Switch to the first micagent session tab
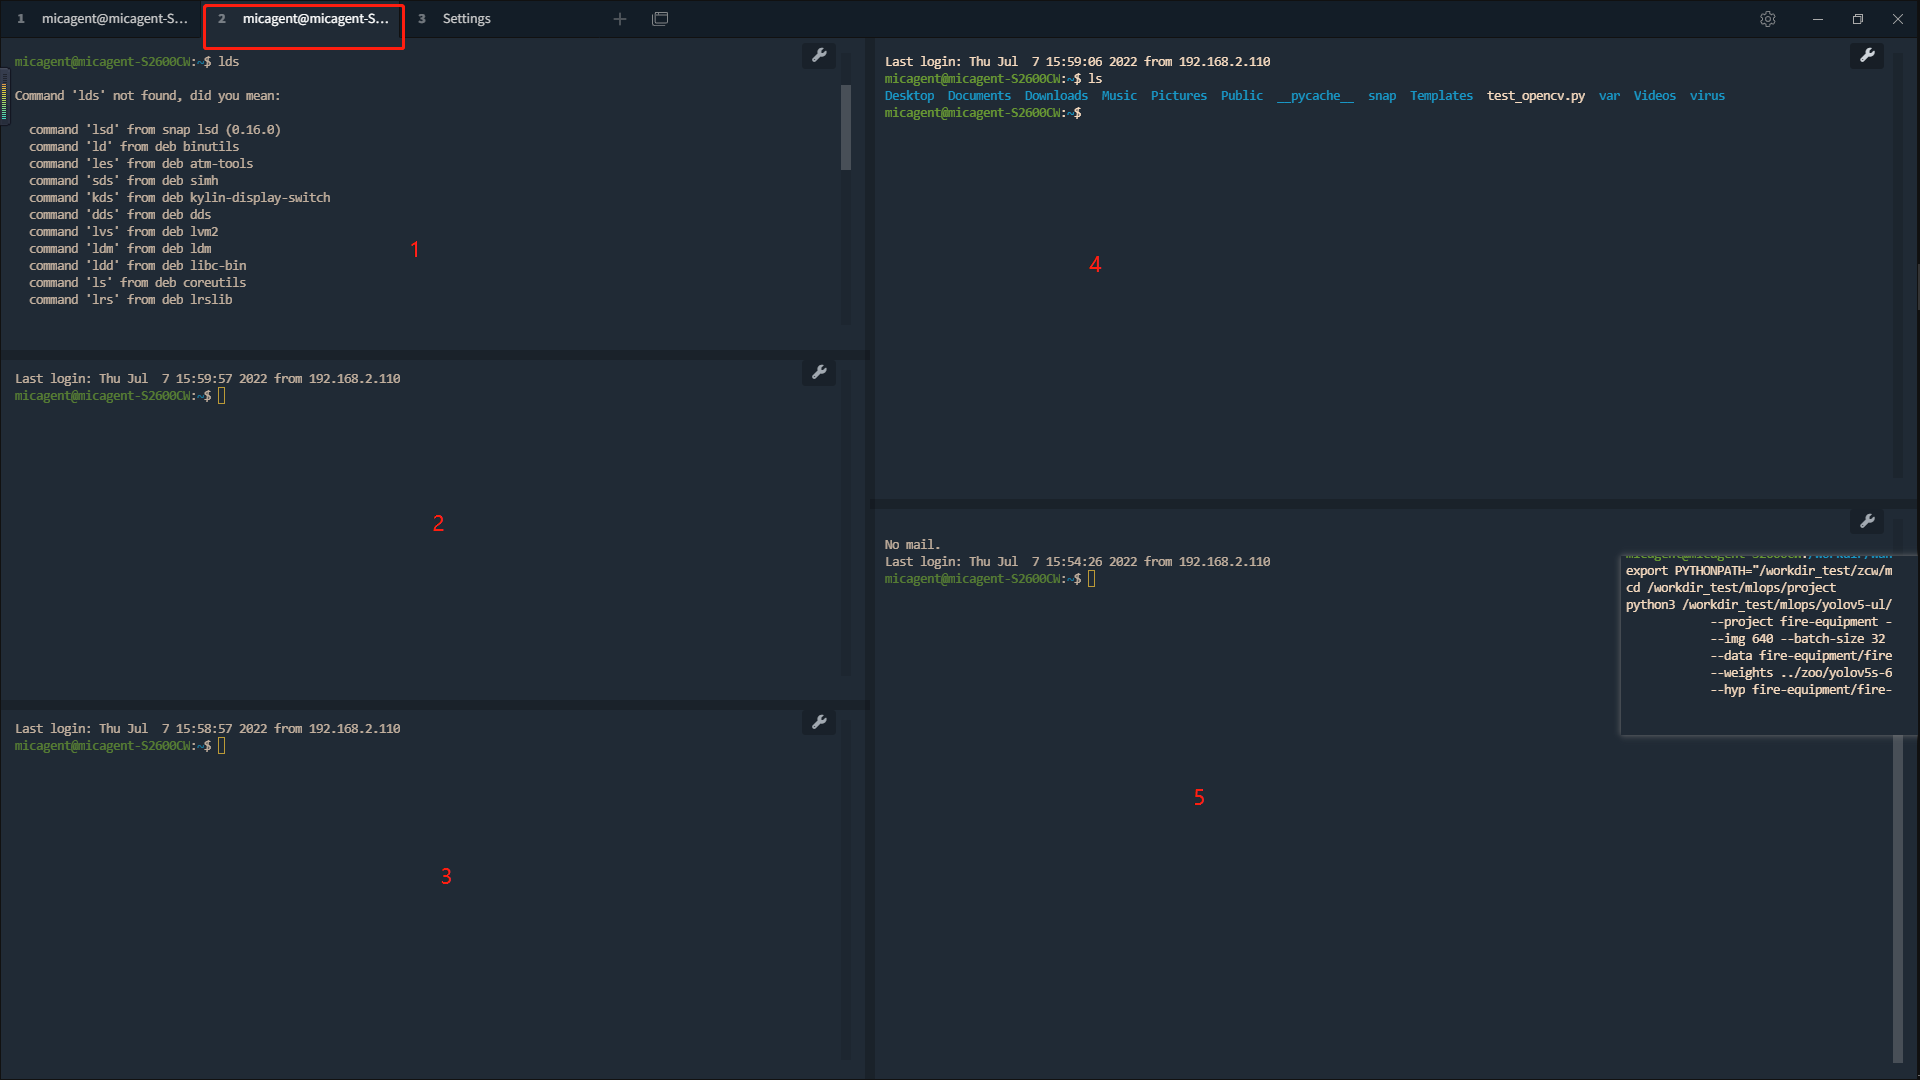 click(x=110, y=18)
